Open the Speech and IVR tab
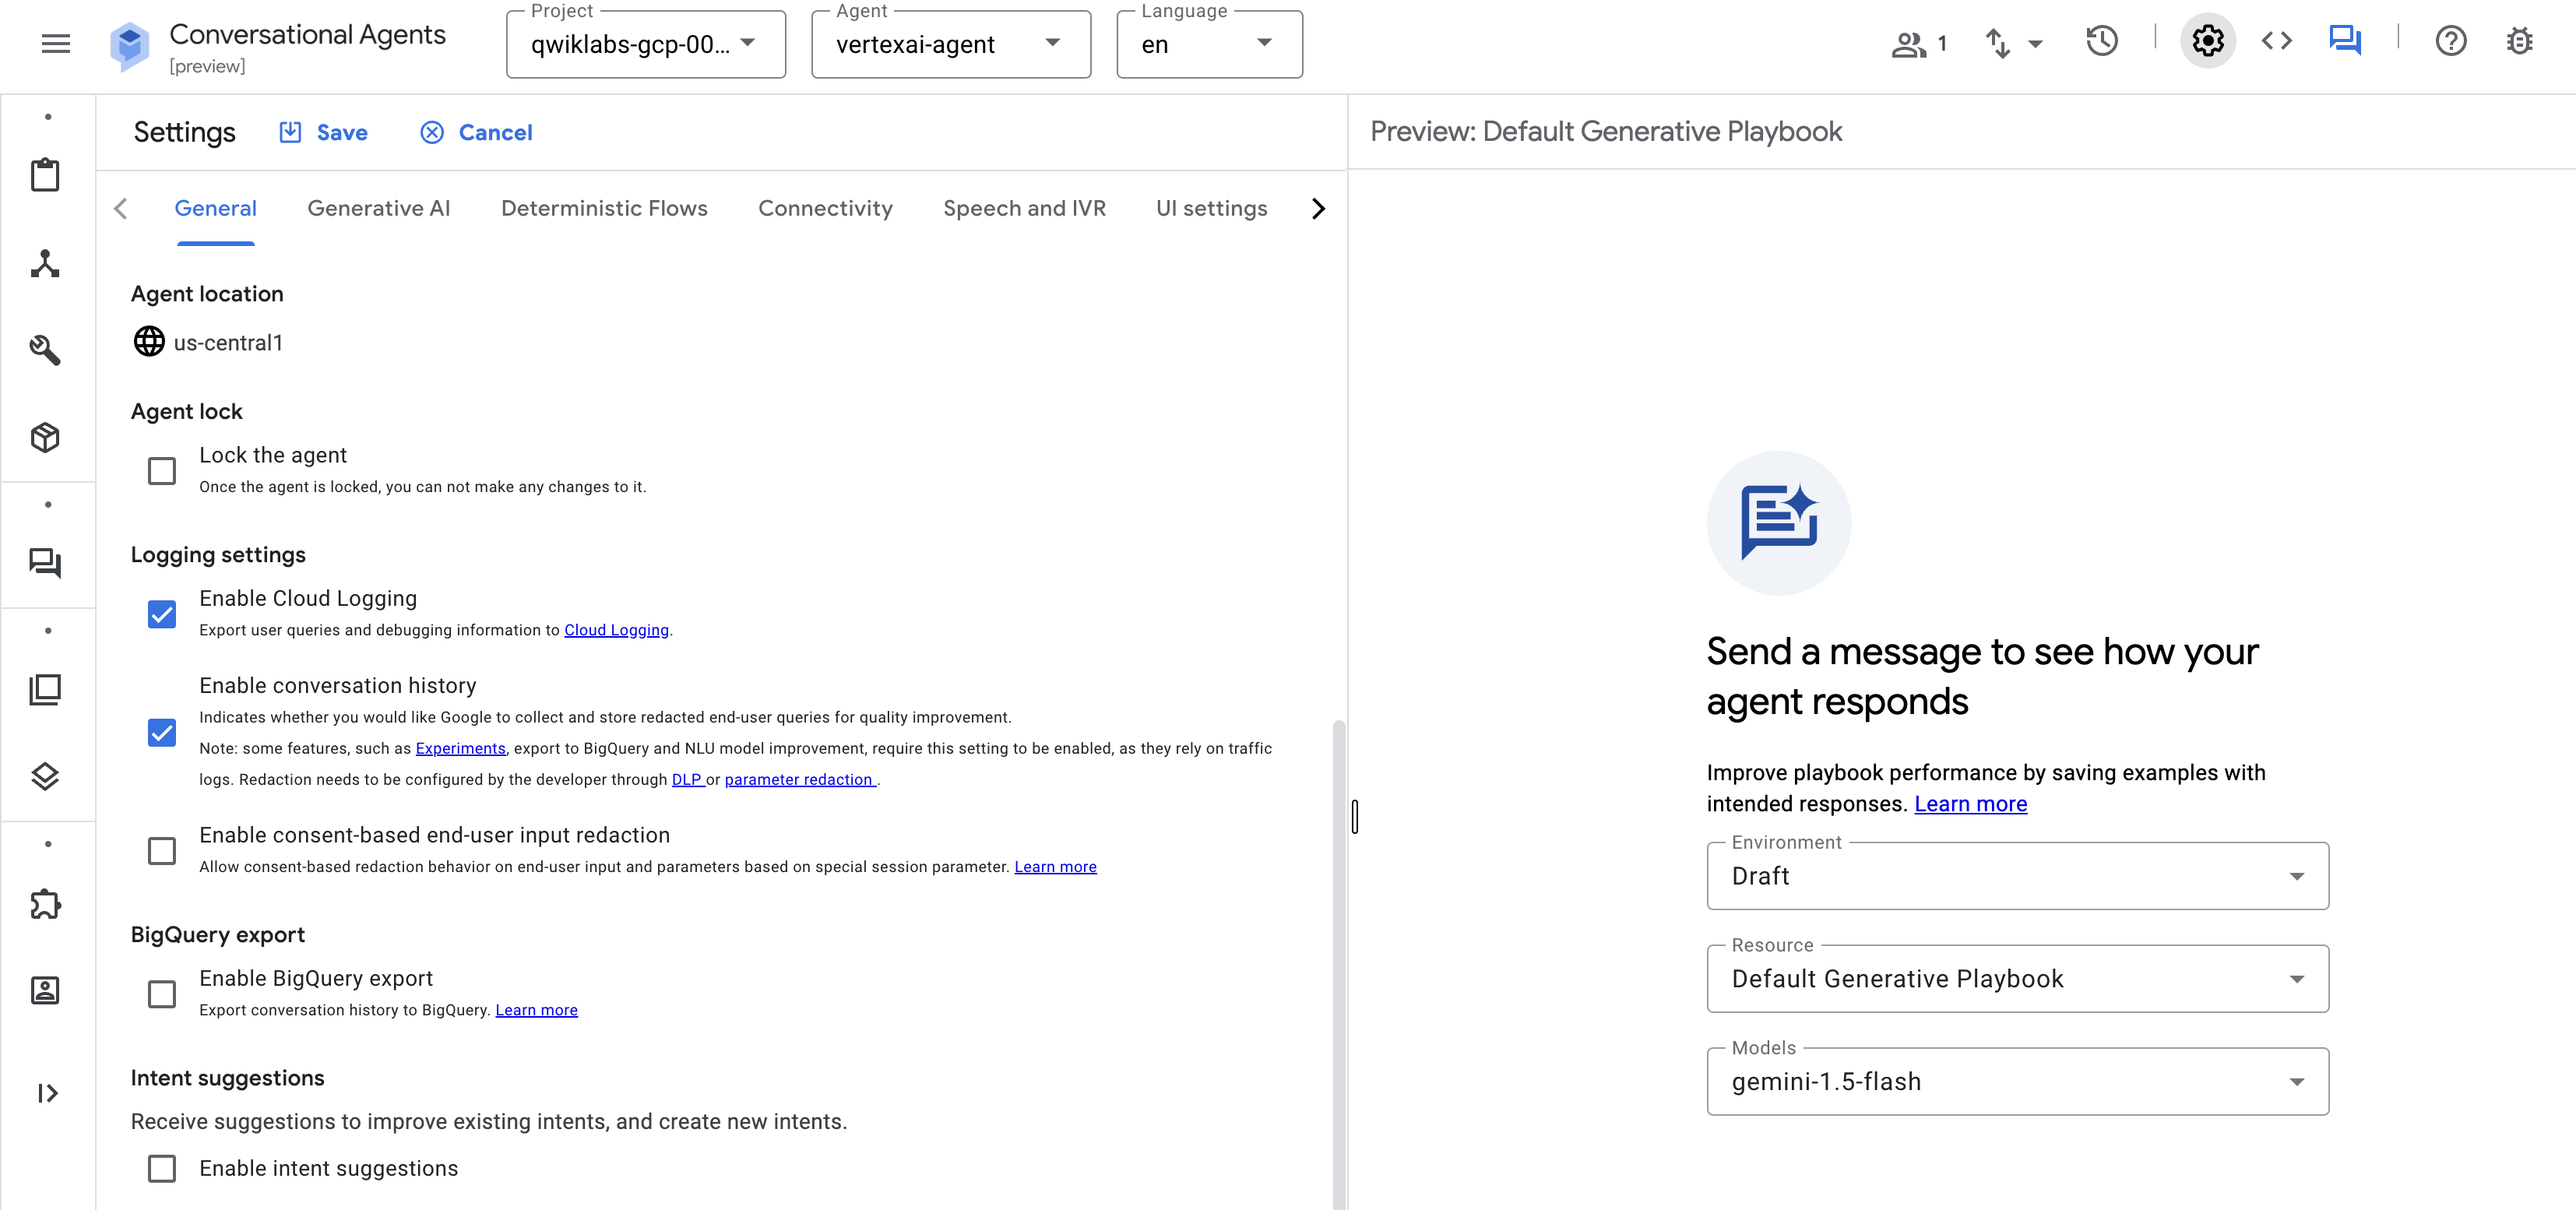The width and height of the screenshot is (2576, 1210). (1025, 208)
